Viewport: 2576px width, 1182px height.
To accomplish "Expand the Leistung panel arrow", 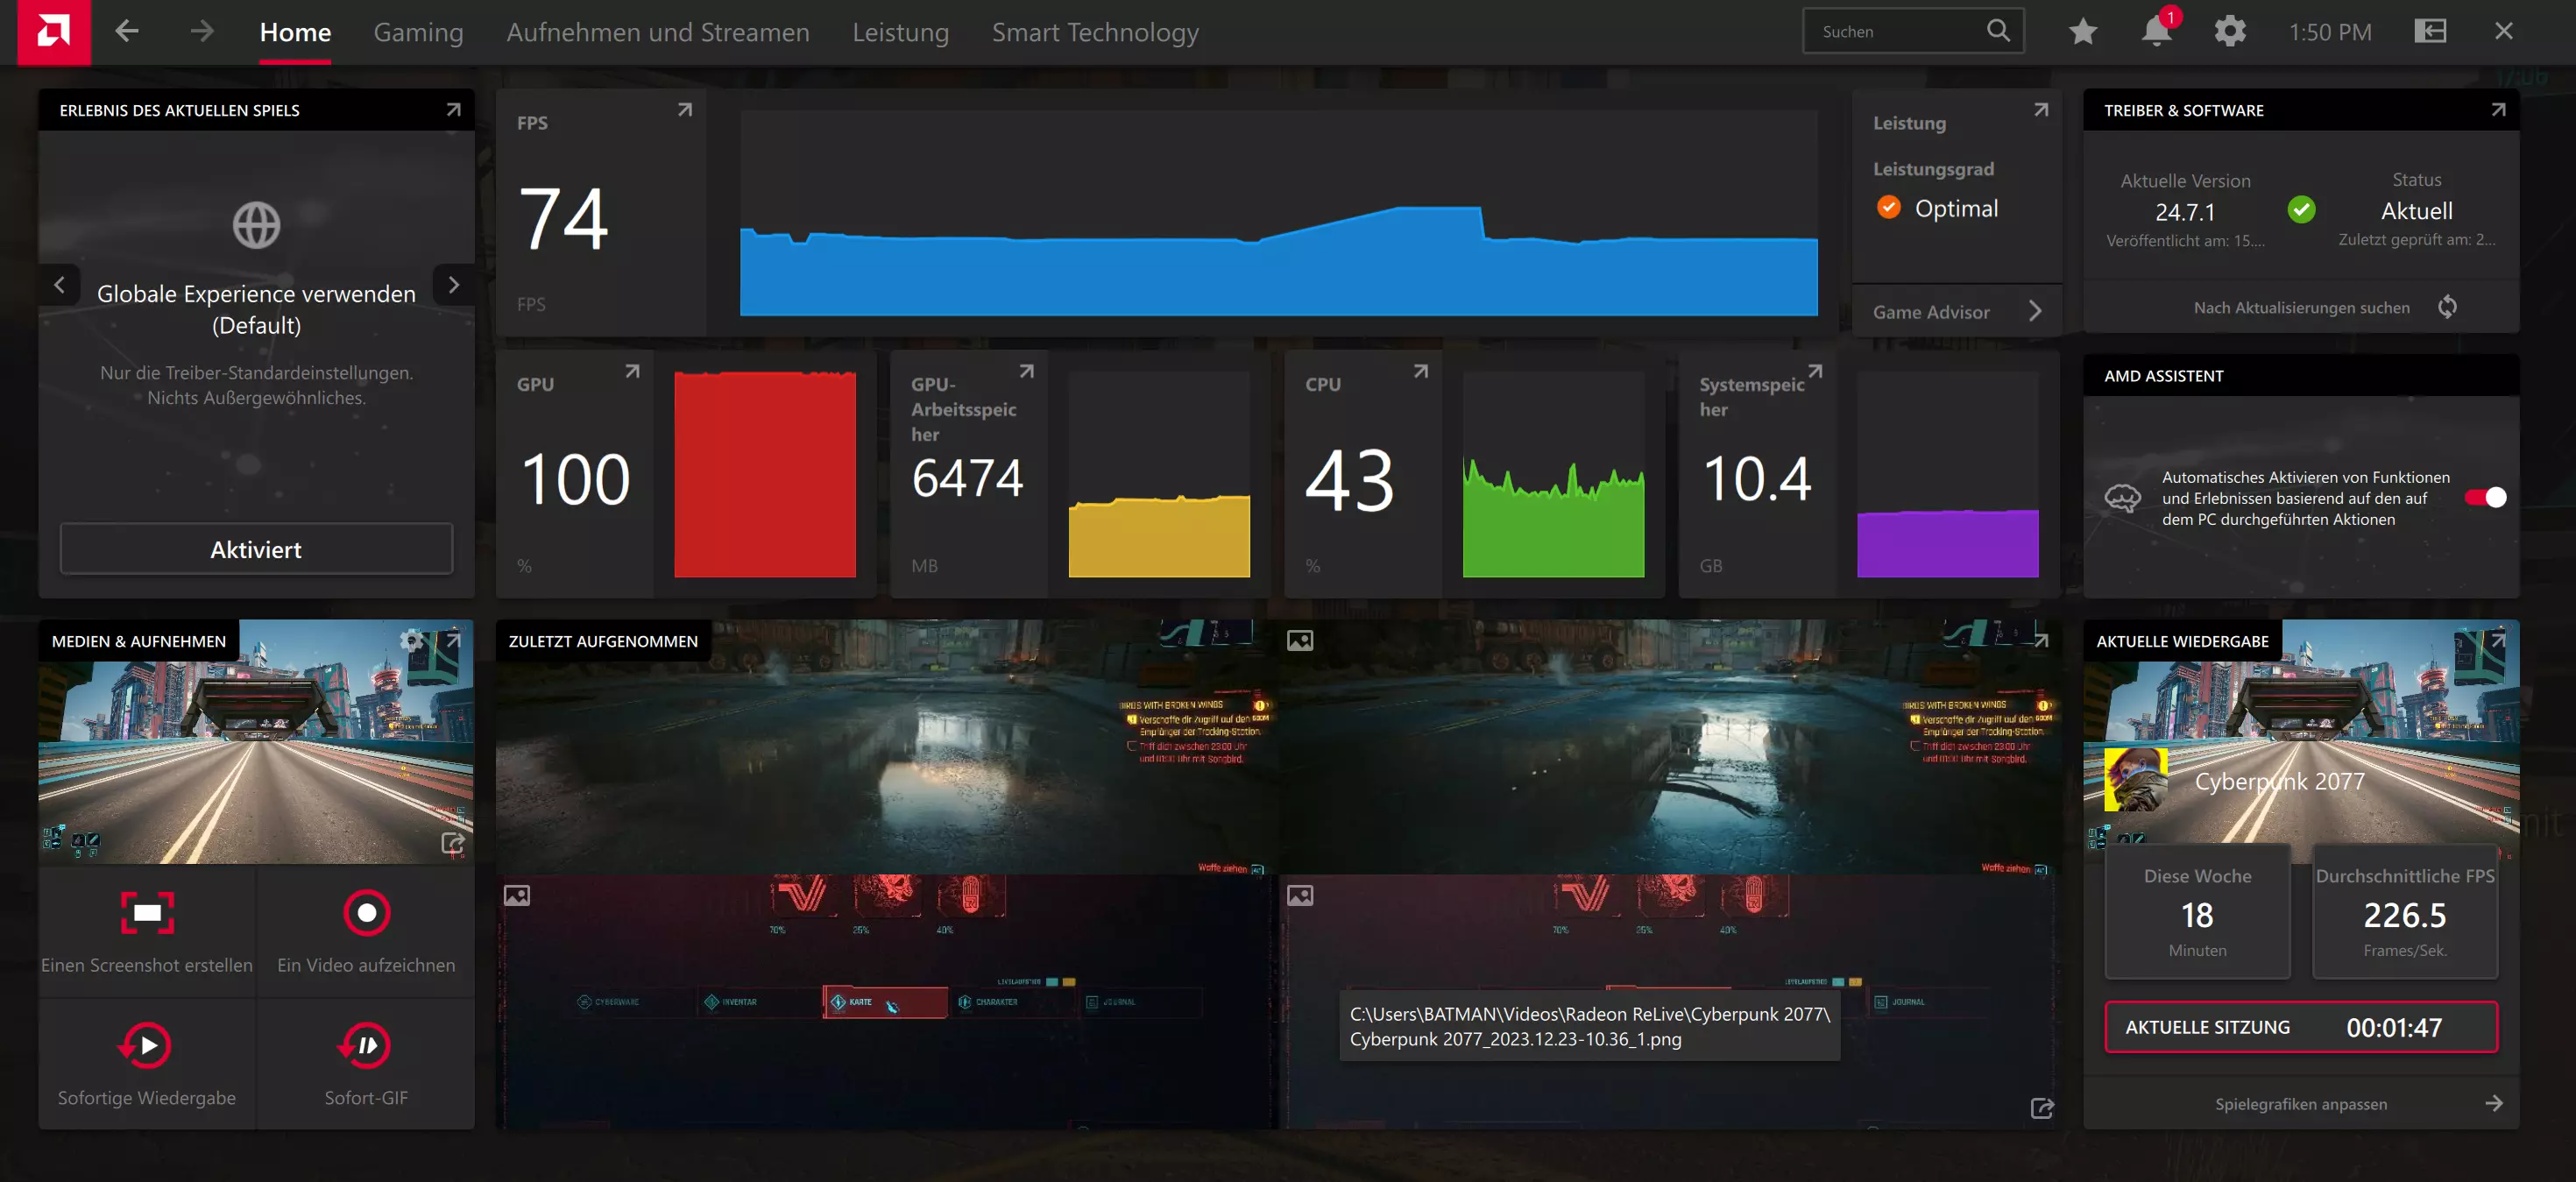I will point(2041,110).
